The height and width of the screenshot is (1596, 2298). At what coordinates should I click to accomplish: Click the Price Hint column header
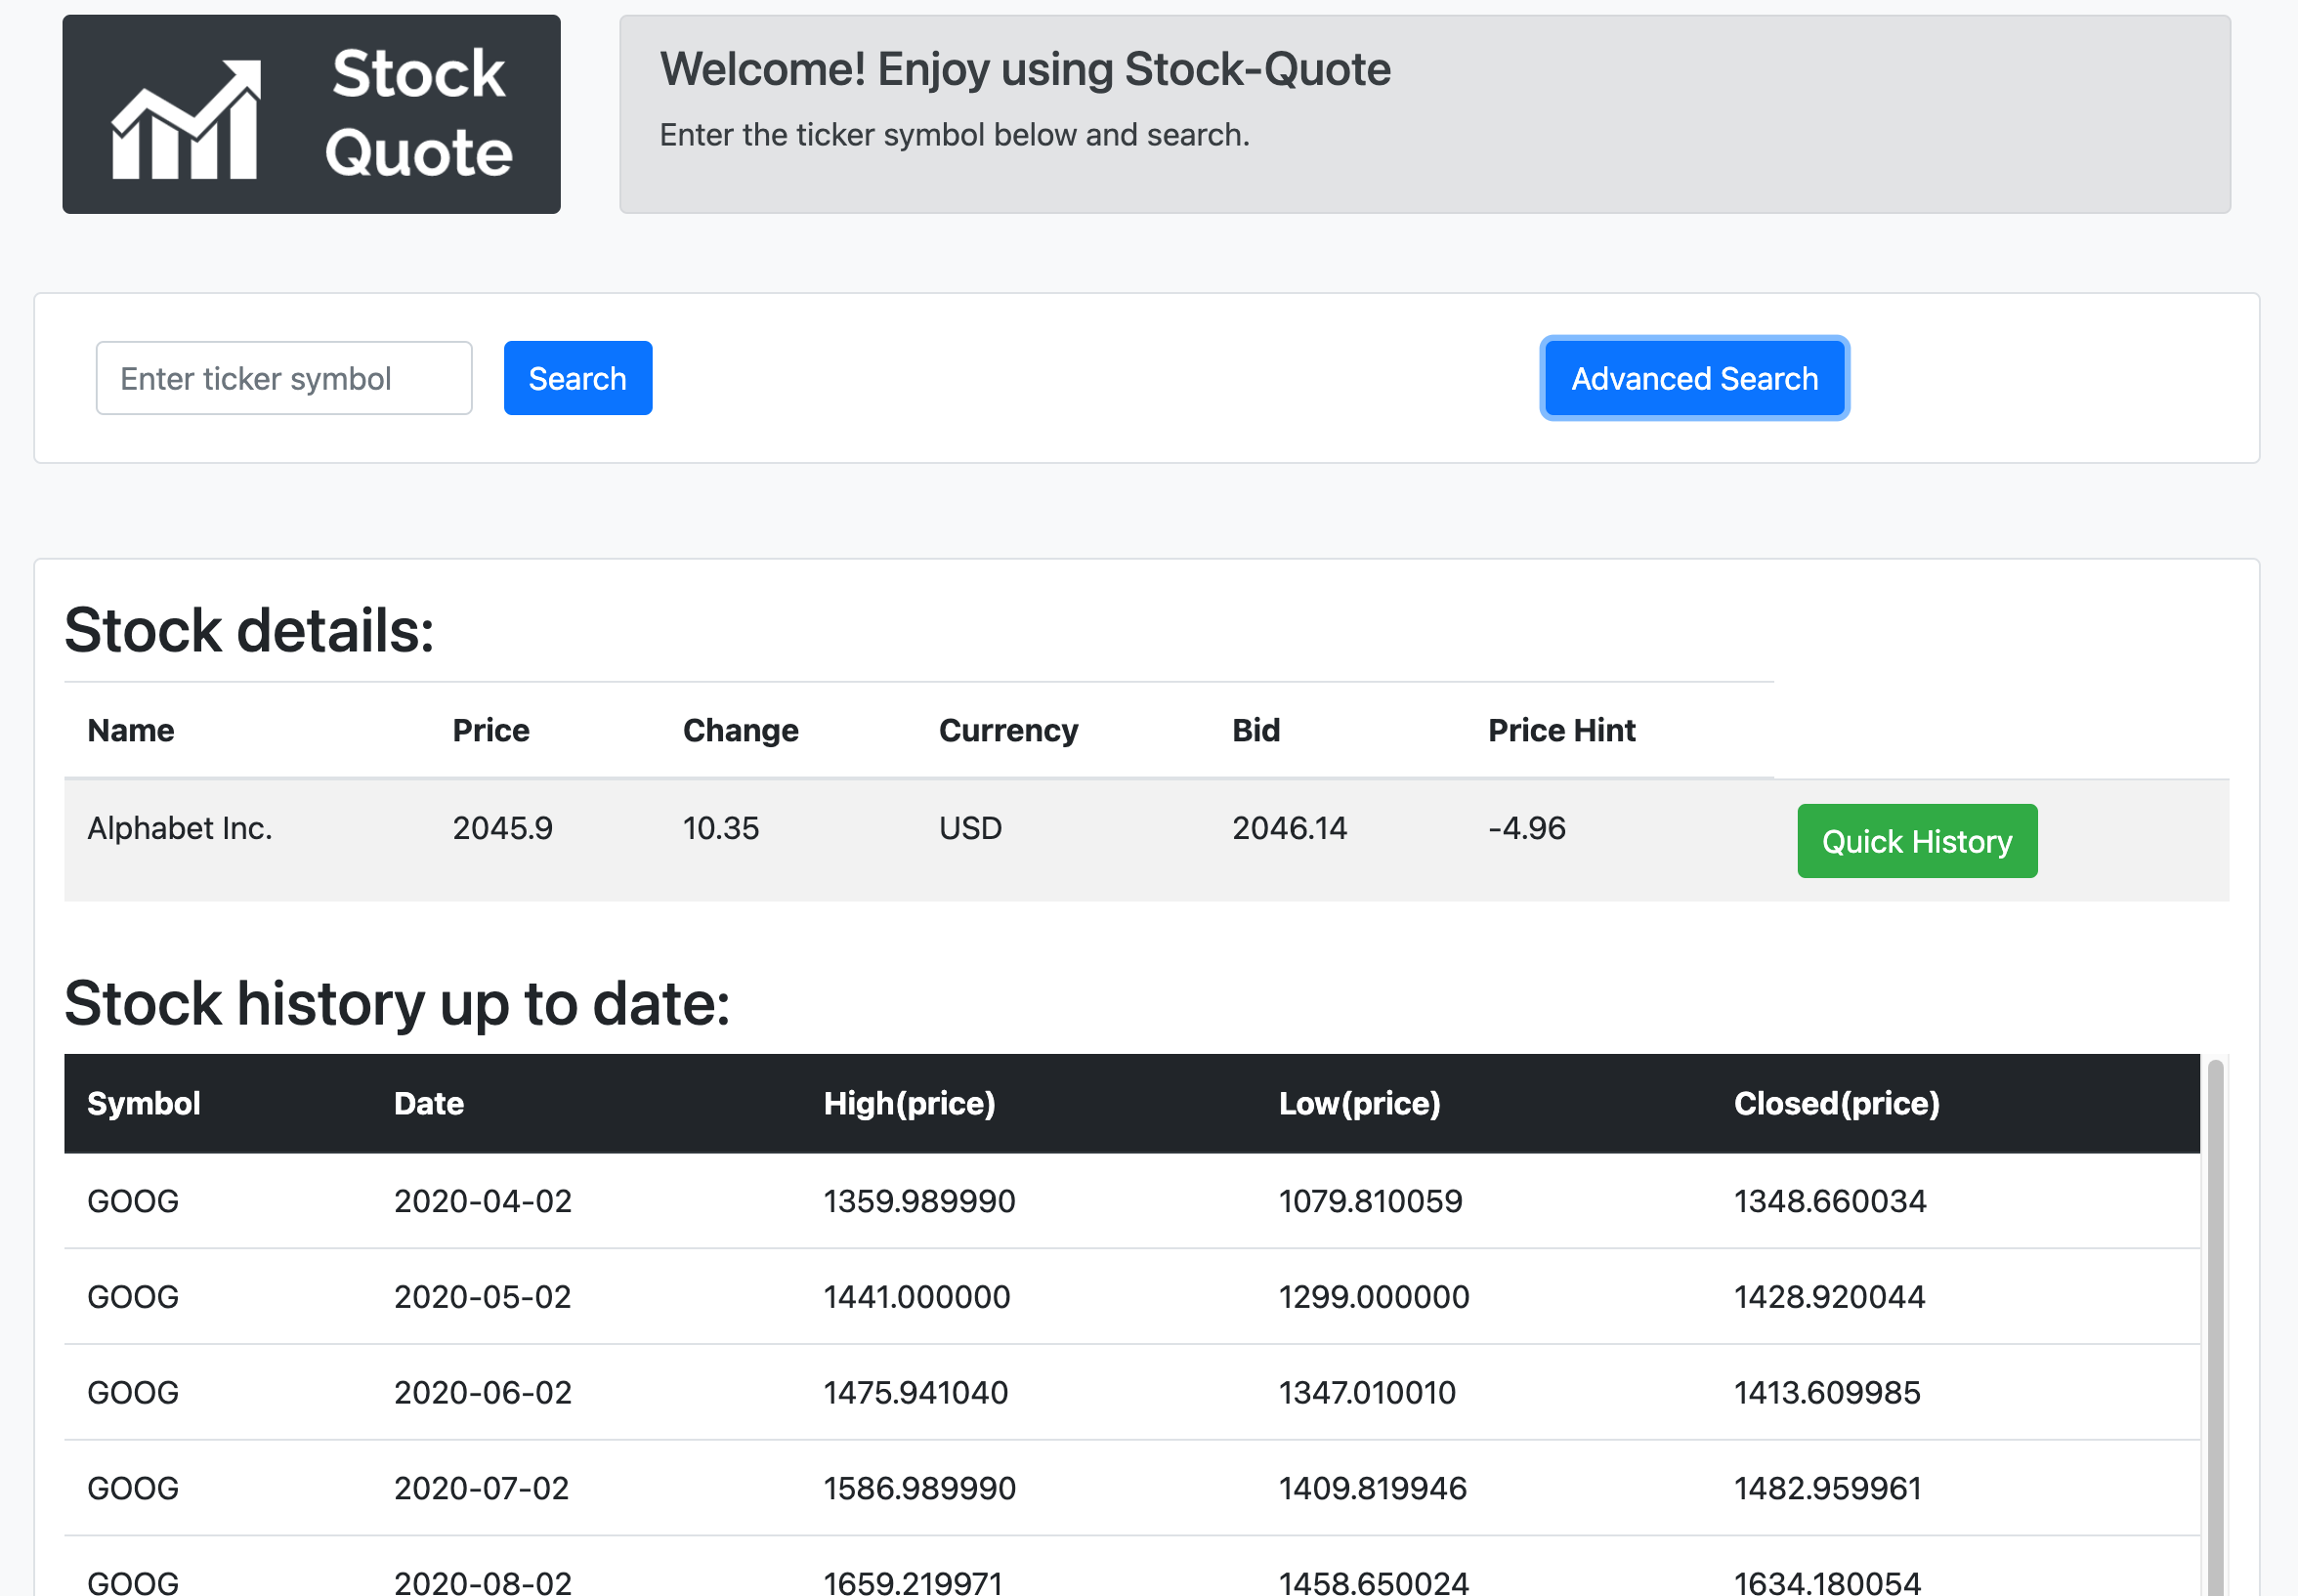point(1561,730)
